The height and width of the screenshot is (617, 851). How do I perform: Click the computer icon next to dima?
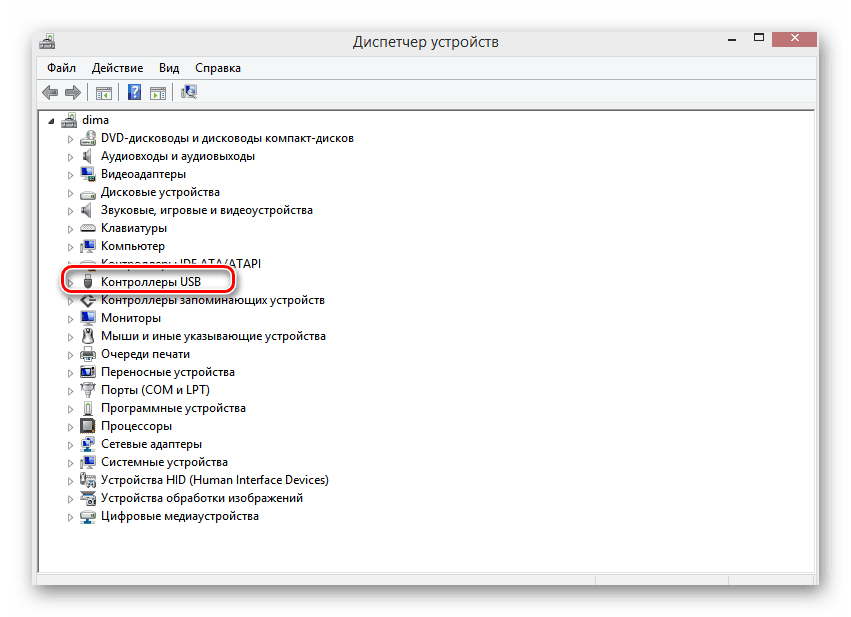(69, 120)
